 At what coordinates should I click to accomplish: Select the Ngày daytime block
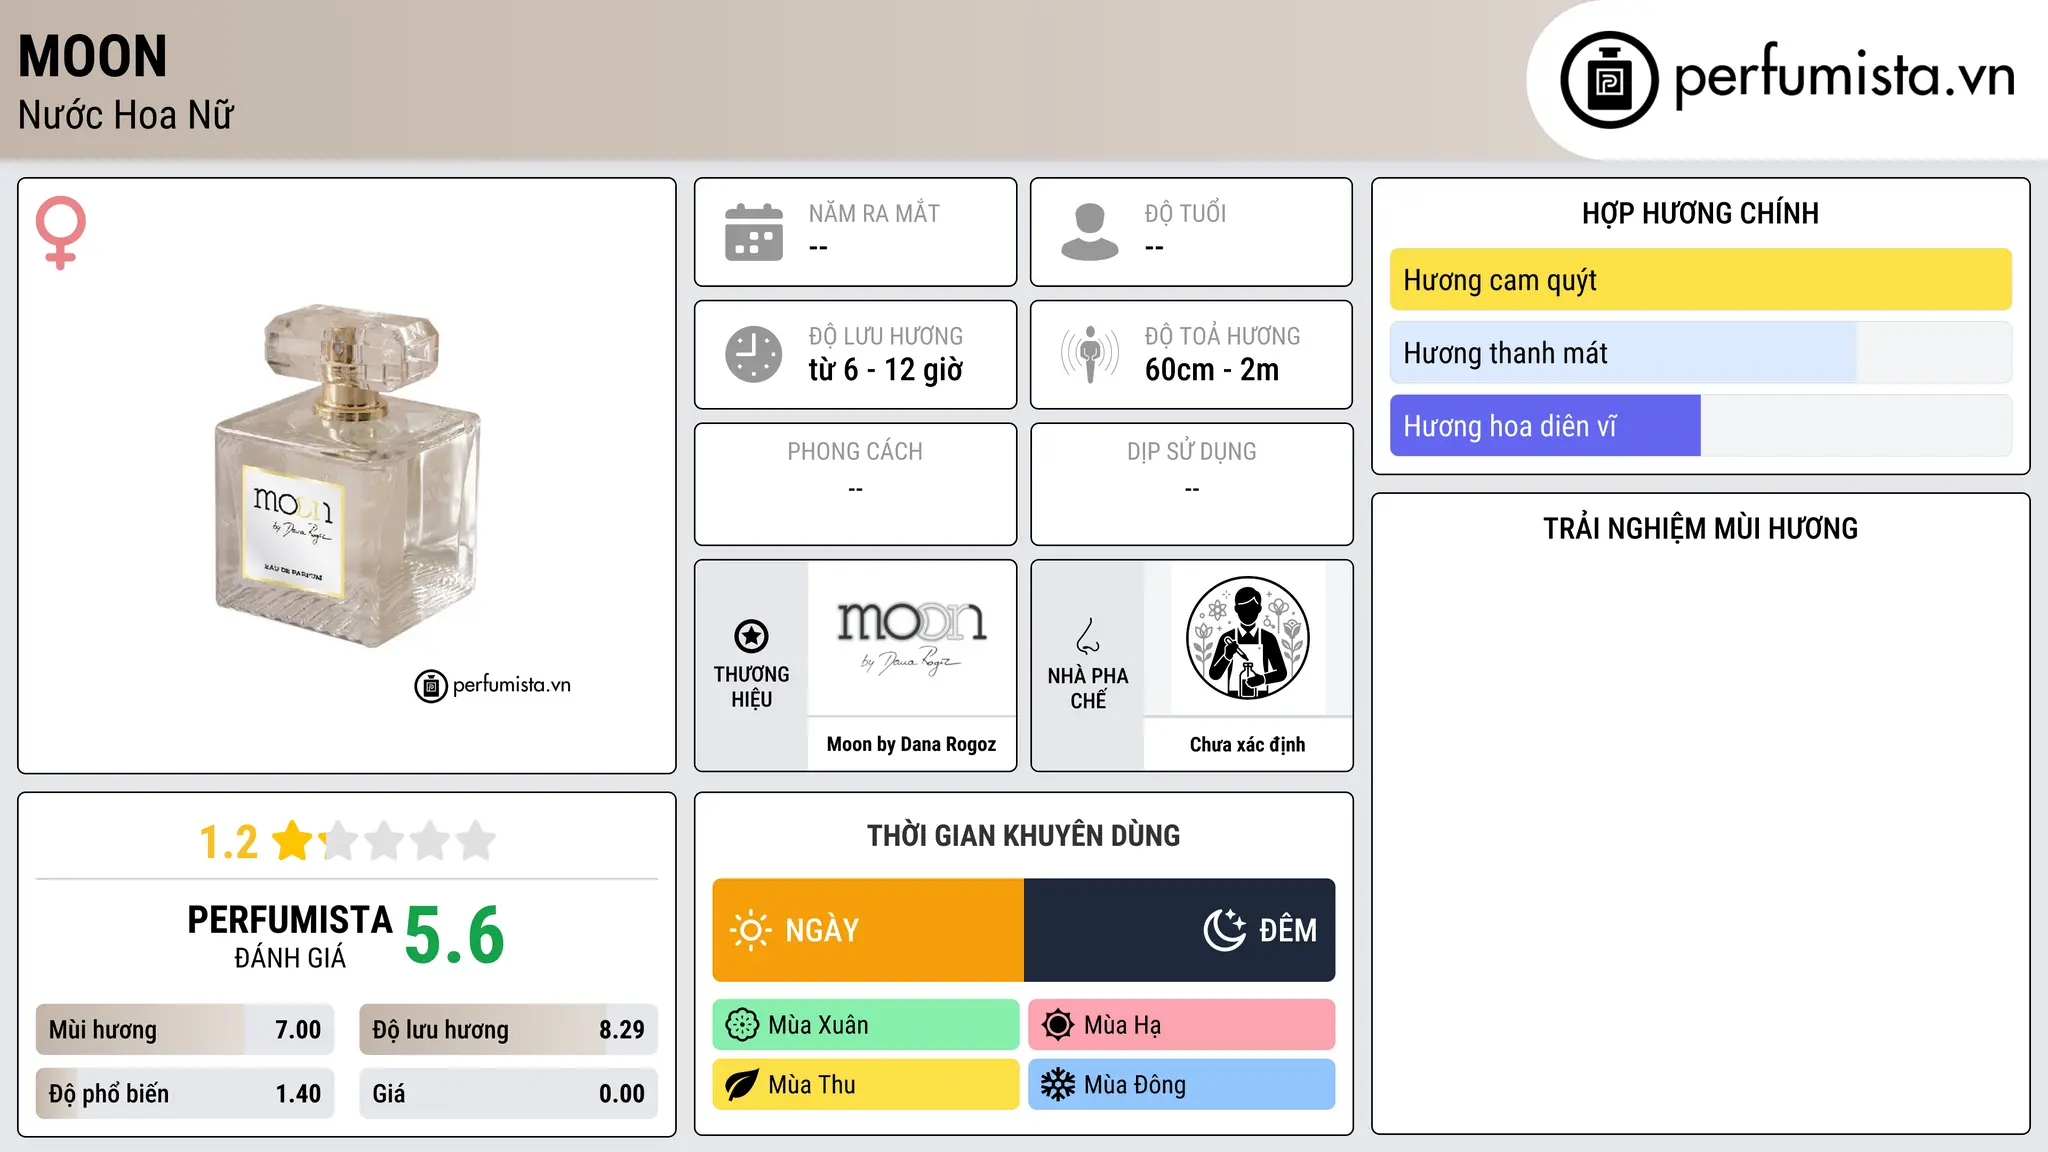coord(868,930)
